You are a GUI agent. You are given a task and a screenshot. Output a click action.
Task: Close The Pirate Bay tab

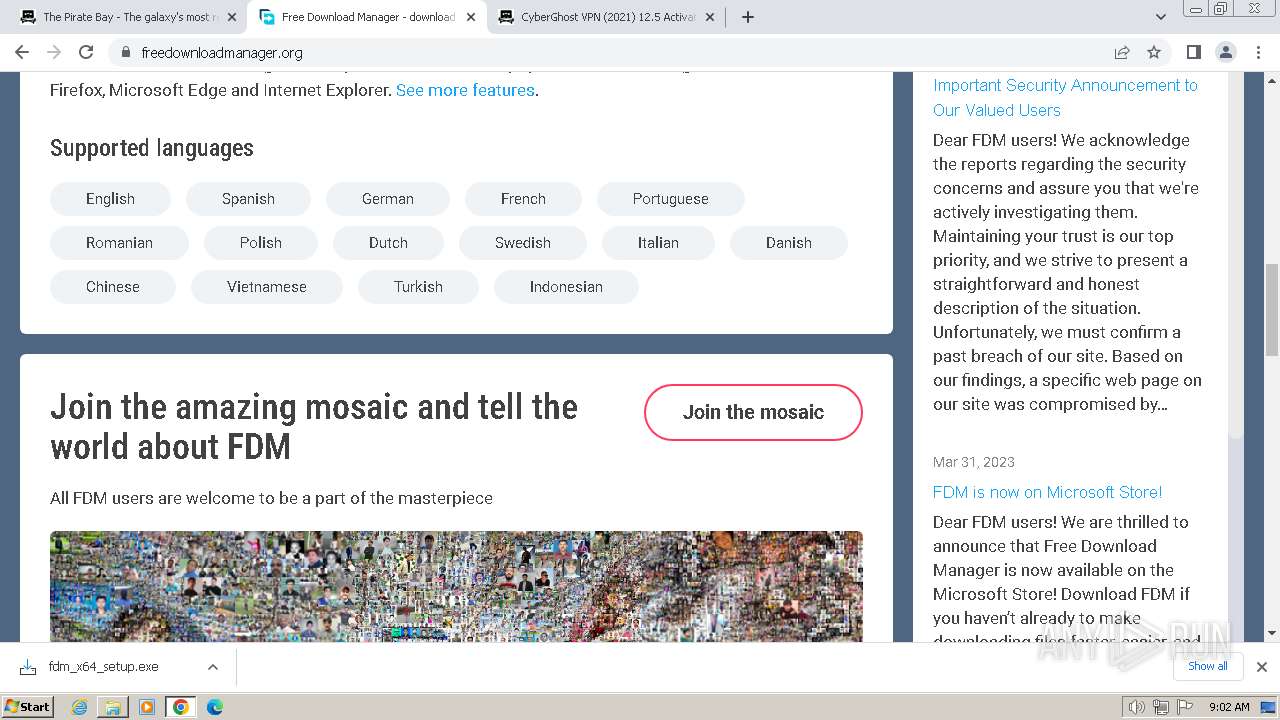point(232,17)
